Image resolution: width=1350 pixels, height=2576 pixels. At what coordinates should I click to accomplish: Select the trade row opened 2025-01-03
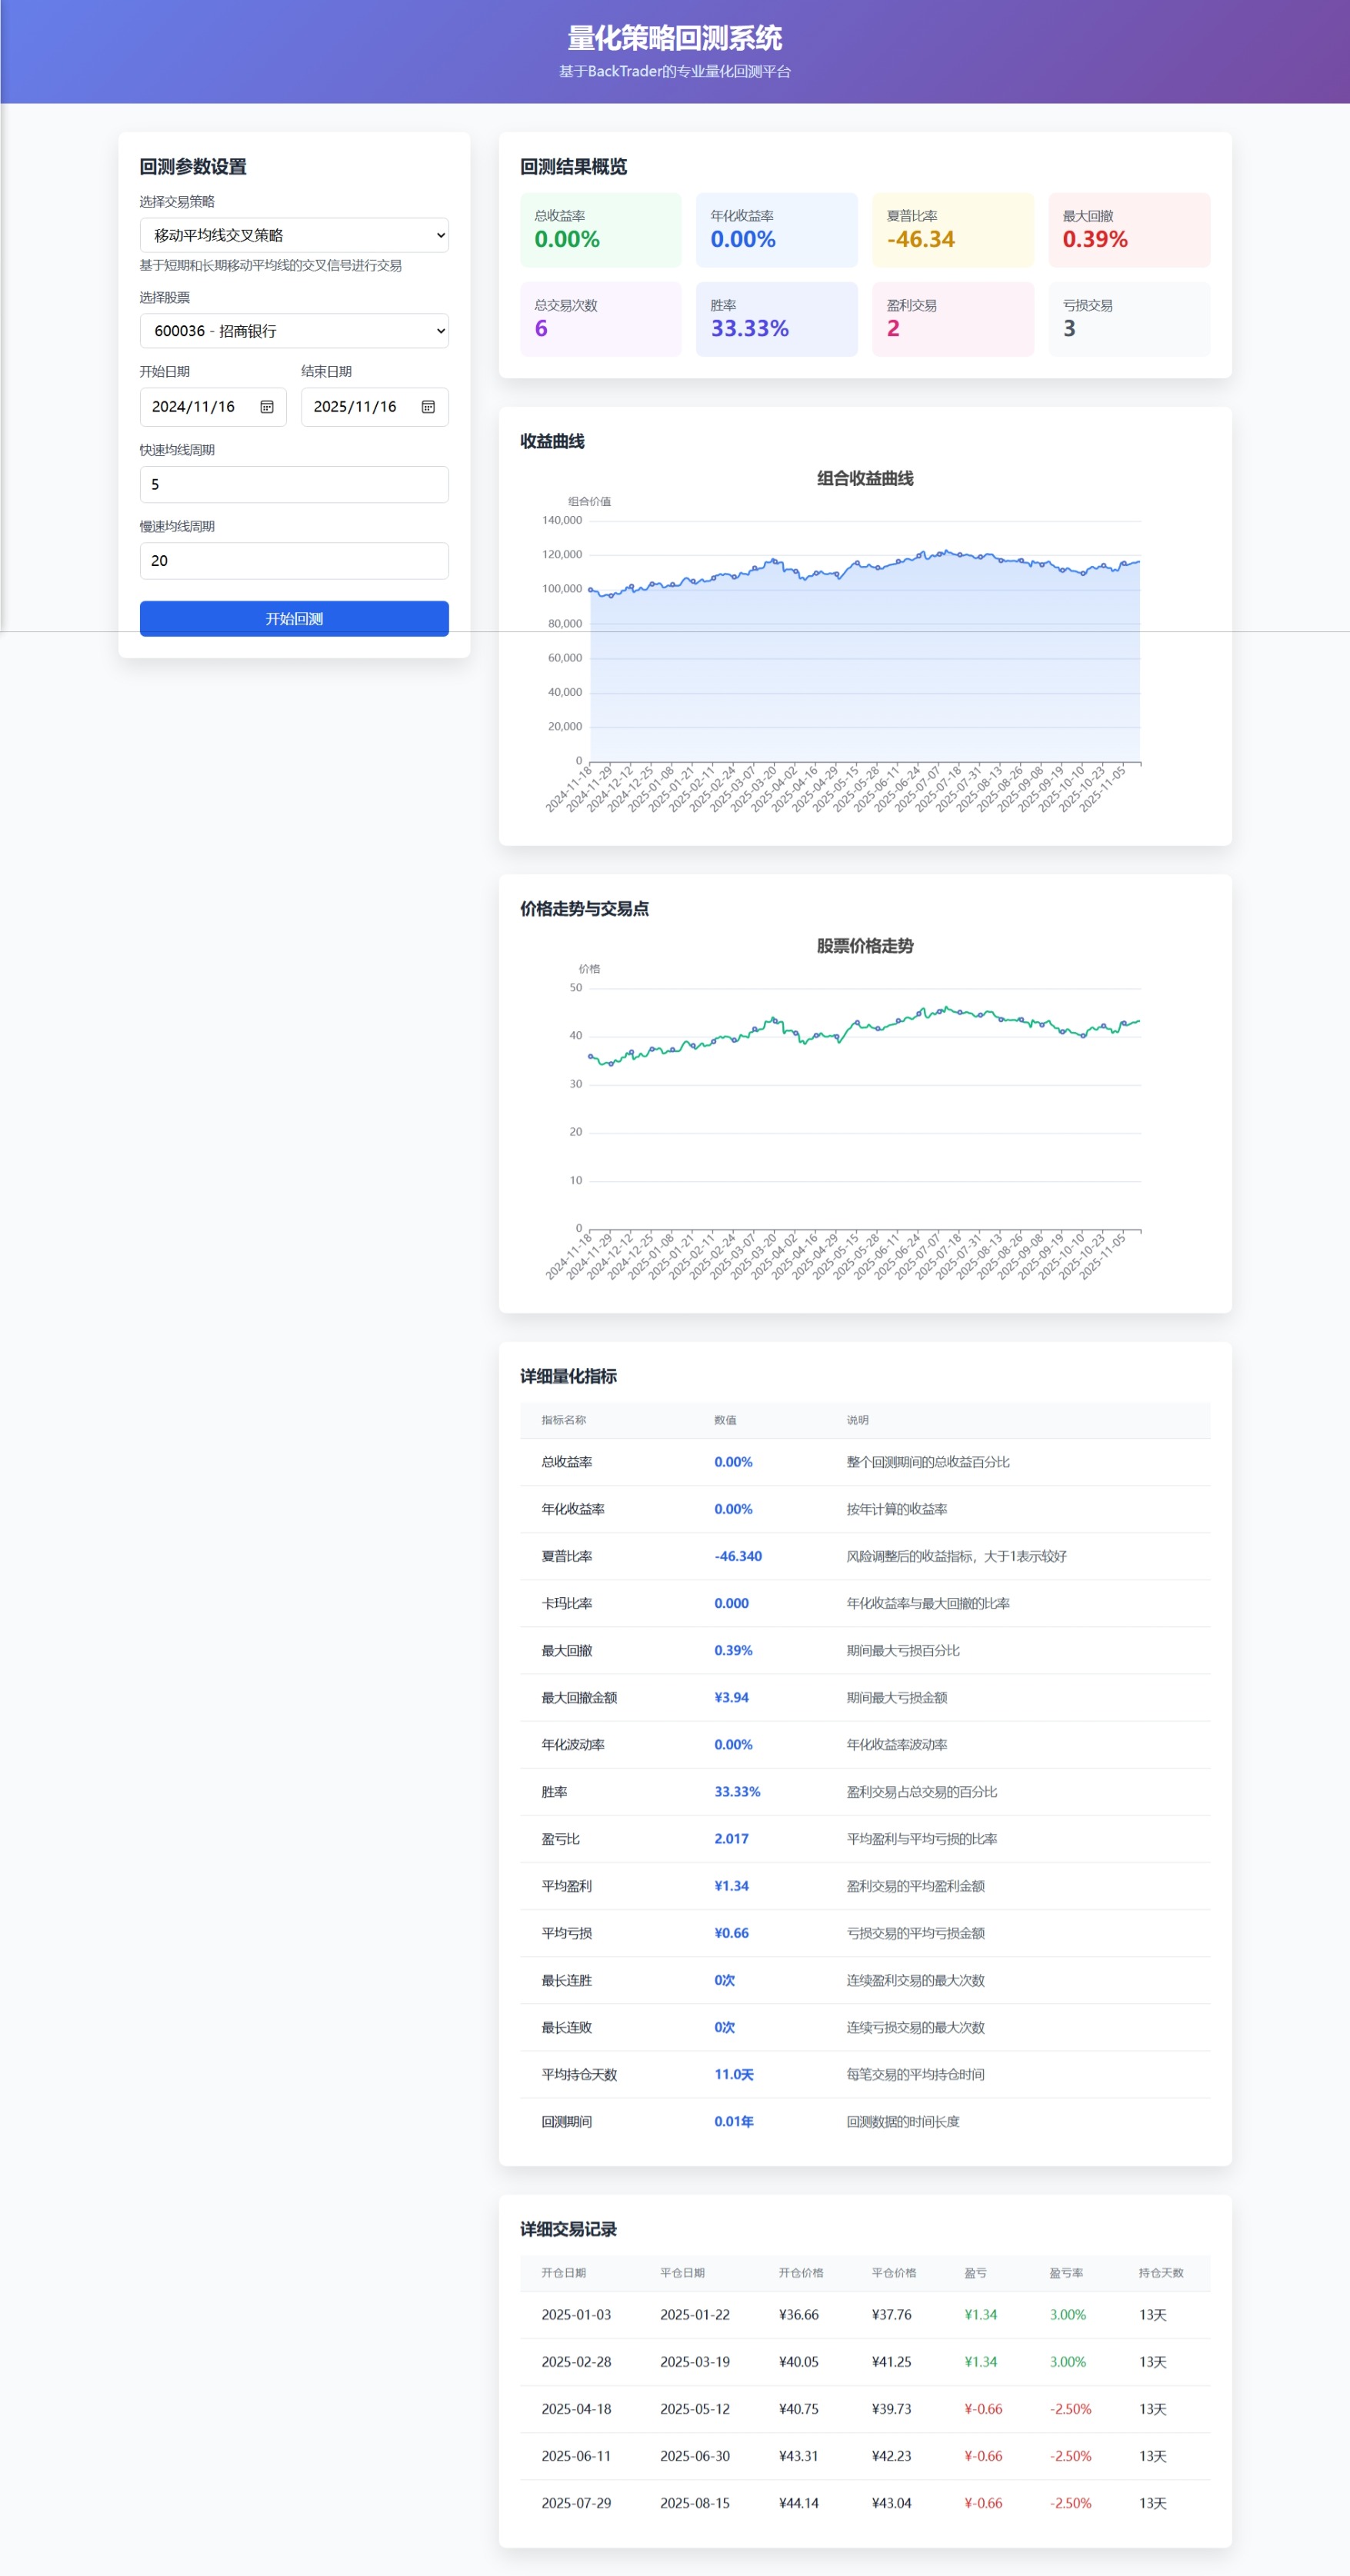point(865,2315)
